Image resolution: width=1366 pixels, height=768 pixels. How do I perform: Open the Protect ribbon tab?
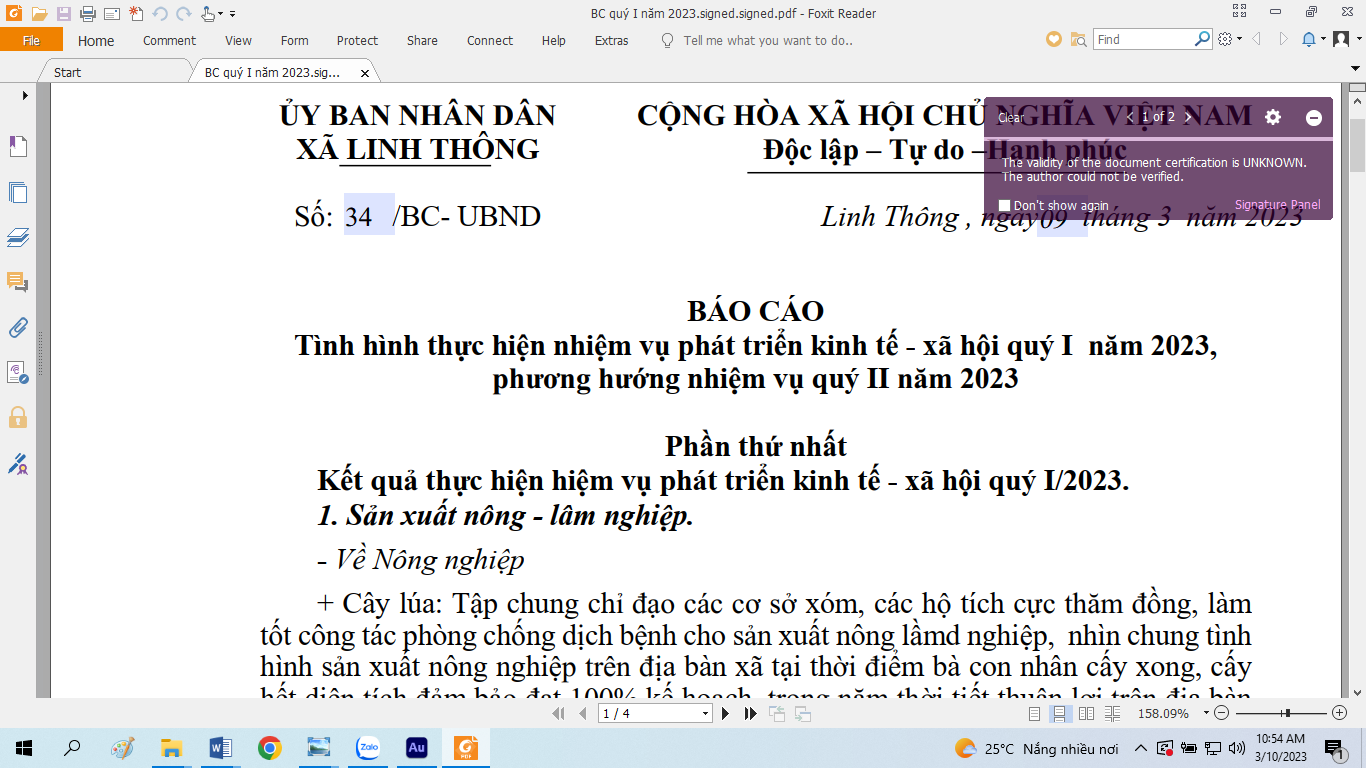tap(357, 40)
